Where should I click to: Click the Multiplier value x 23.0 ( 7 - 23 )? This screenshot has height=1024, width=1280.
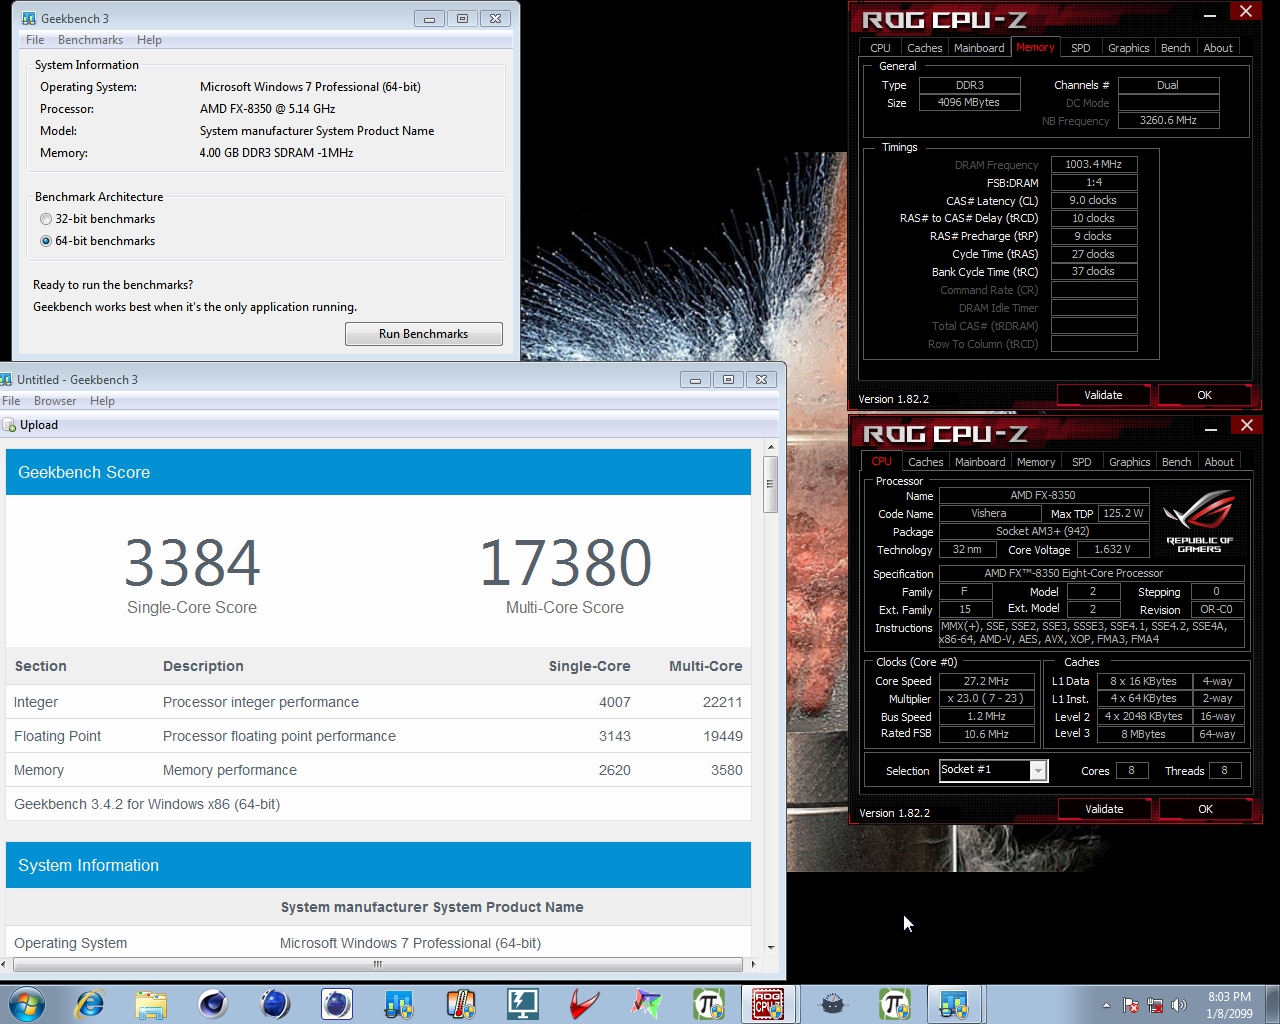click(985, 698)
